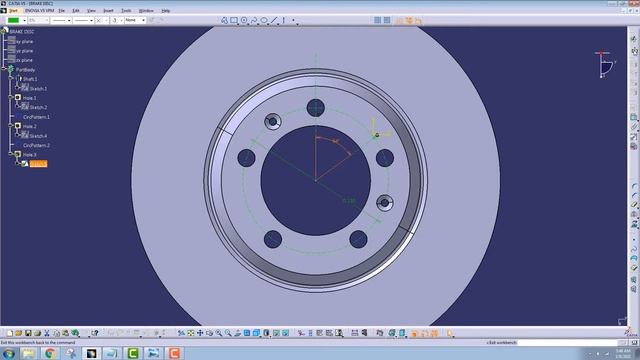
Task: Select the green color swatch
Action: pyautogui.click(x=13, y=20)
